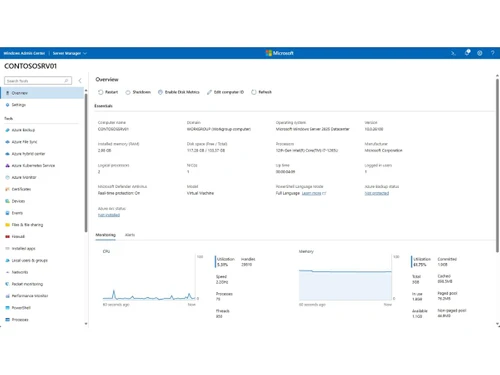Switch to the Alerts tab
Viewport: 500px width, 375px height.
click(130, 235)
